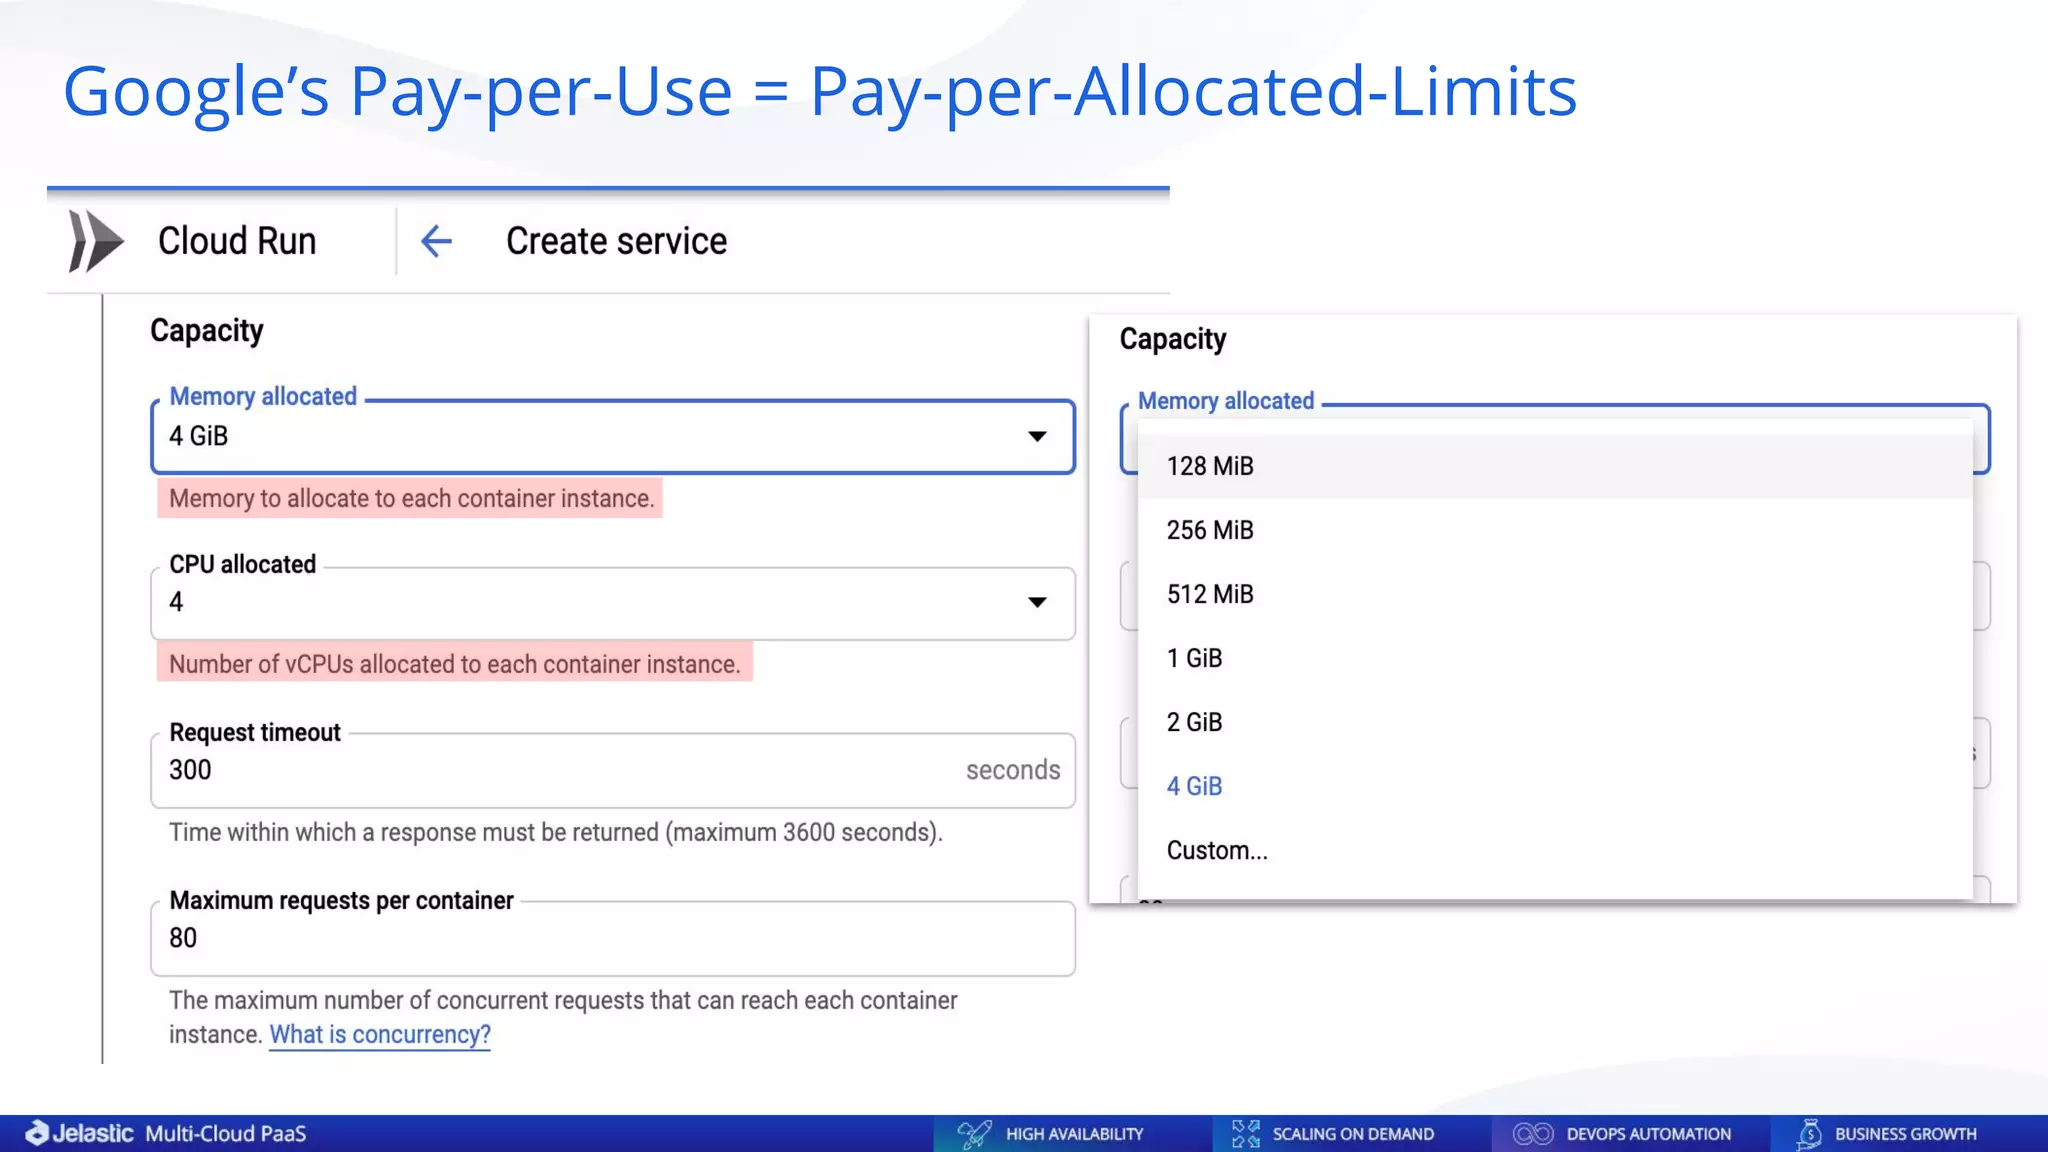Click the Scaling on Demand arrows icon
The width and height of the screenshot is (2048, 1152).
[1246, 1134]
